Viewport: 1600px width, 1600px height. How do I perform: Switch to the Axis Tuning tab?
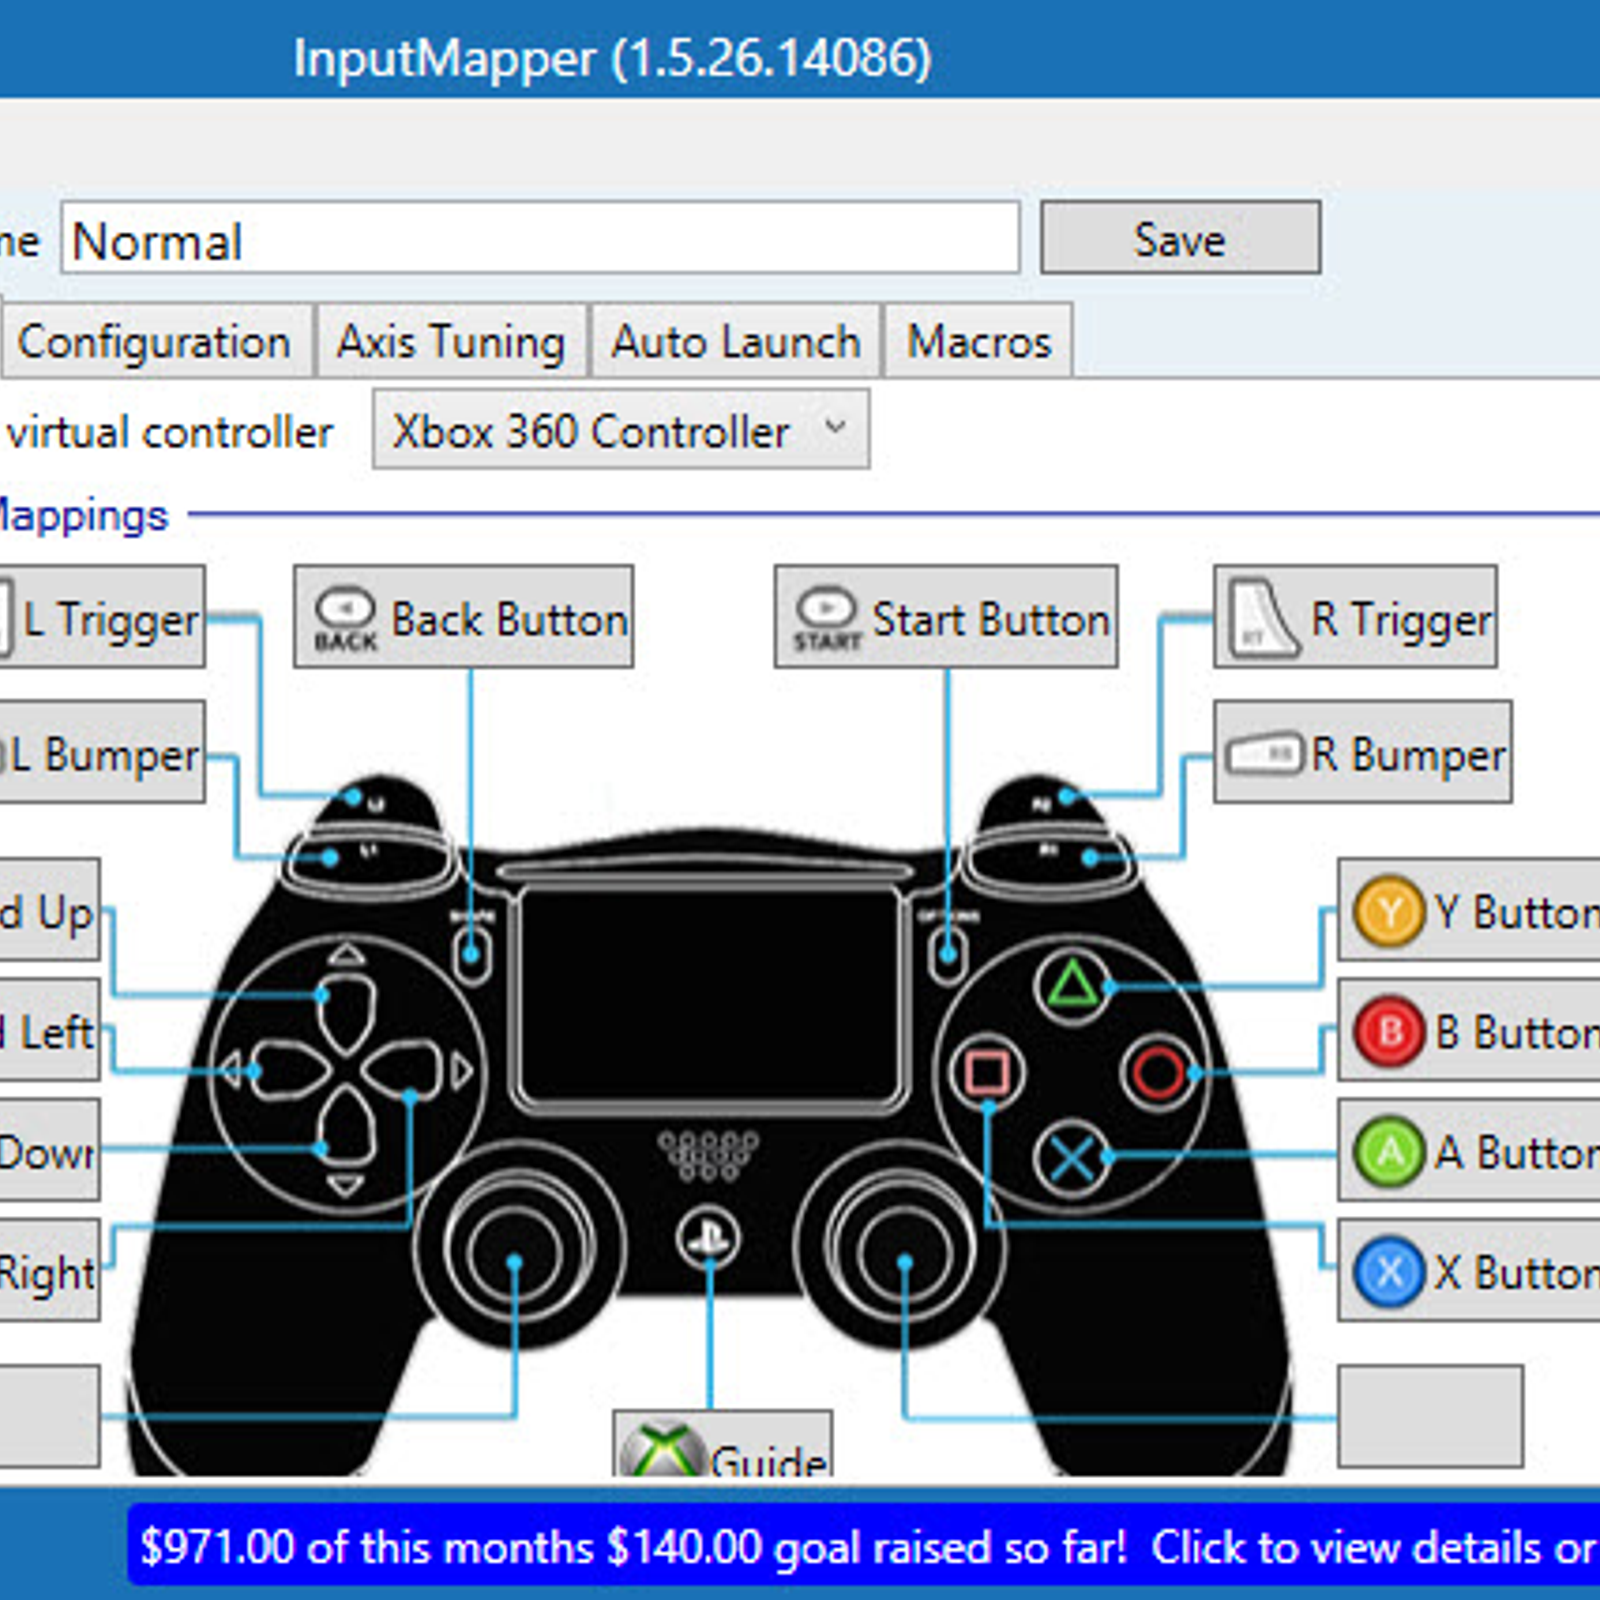point(451,342)
